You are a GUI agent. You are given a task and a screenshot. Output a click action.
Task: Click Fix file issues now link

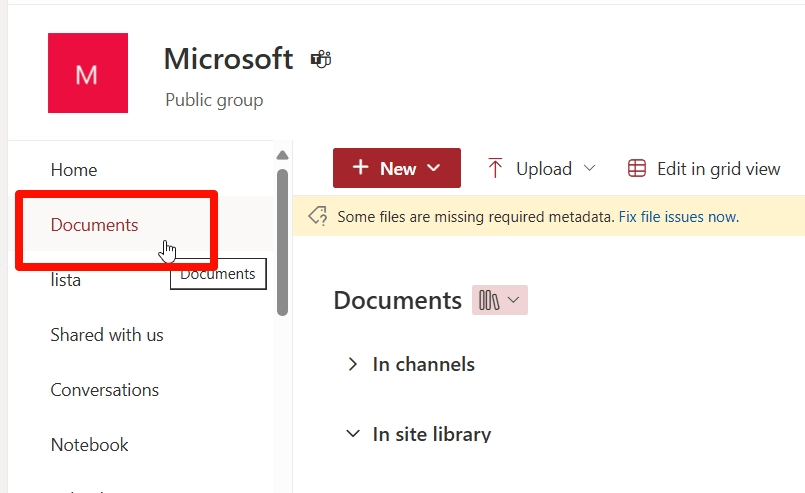(x=679, y=217)
